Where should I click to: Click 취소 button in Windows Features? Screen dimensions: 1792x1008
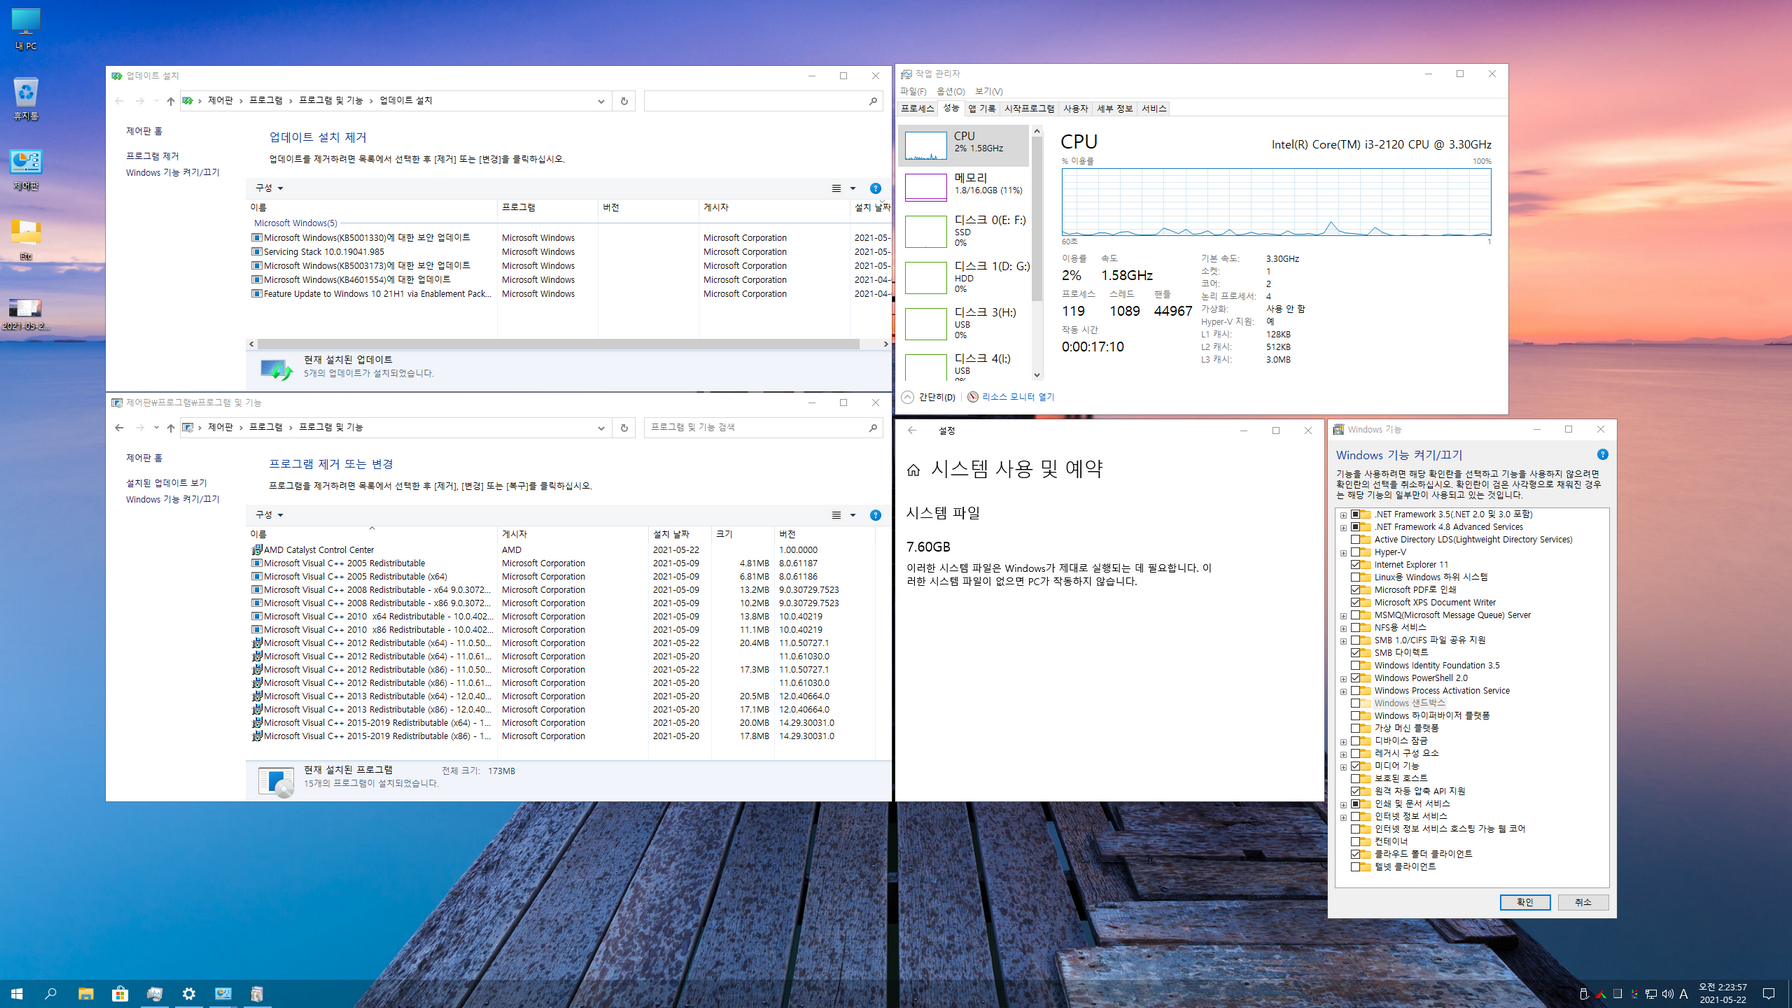1583,902
